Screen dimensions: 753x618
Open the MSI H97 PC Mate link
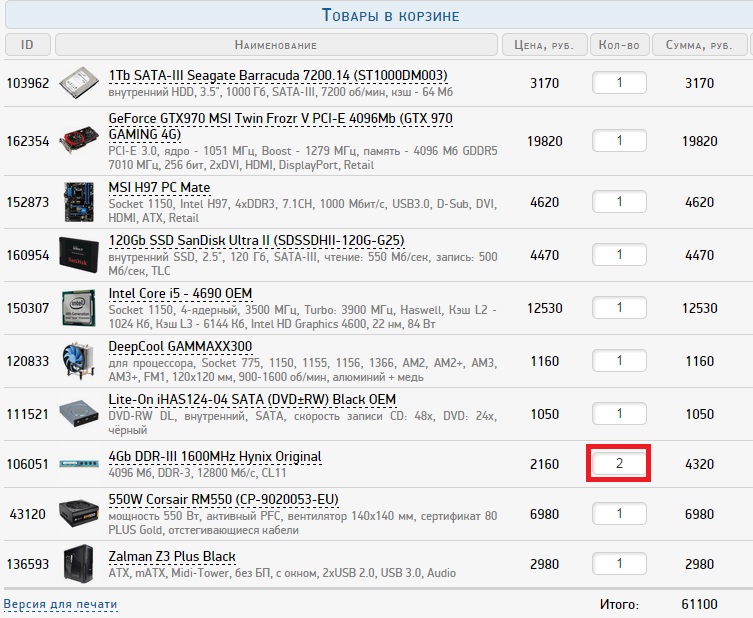159,187
